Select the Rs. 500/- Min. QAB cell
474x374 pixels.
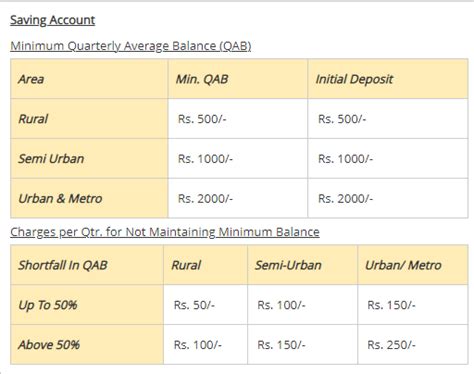tap(238, 119)
